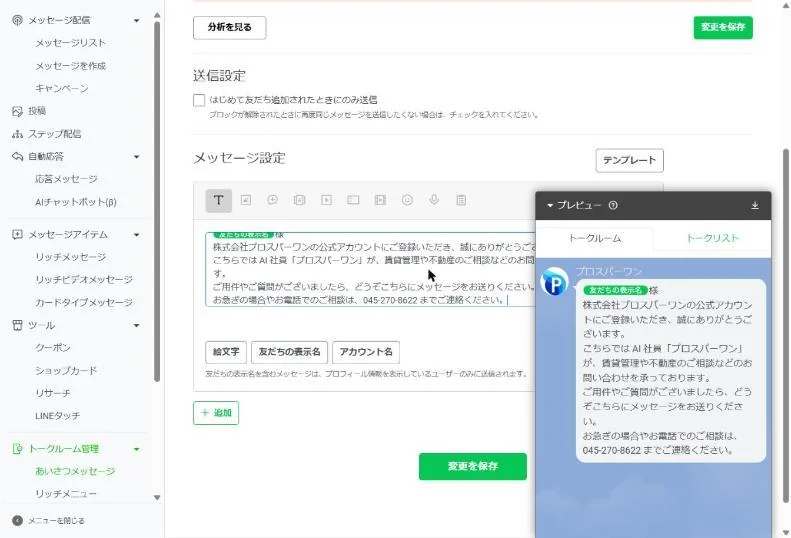
Task: Select the video play icon in message toolbar
Action: pyautogui.click(x=326, y=200)
